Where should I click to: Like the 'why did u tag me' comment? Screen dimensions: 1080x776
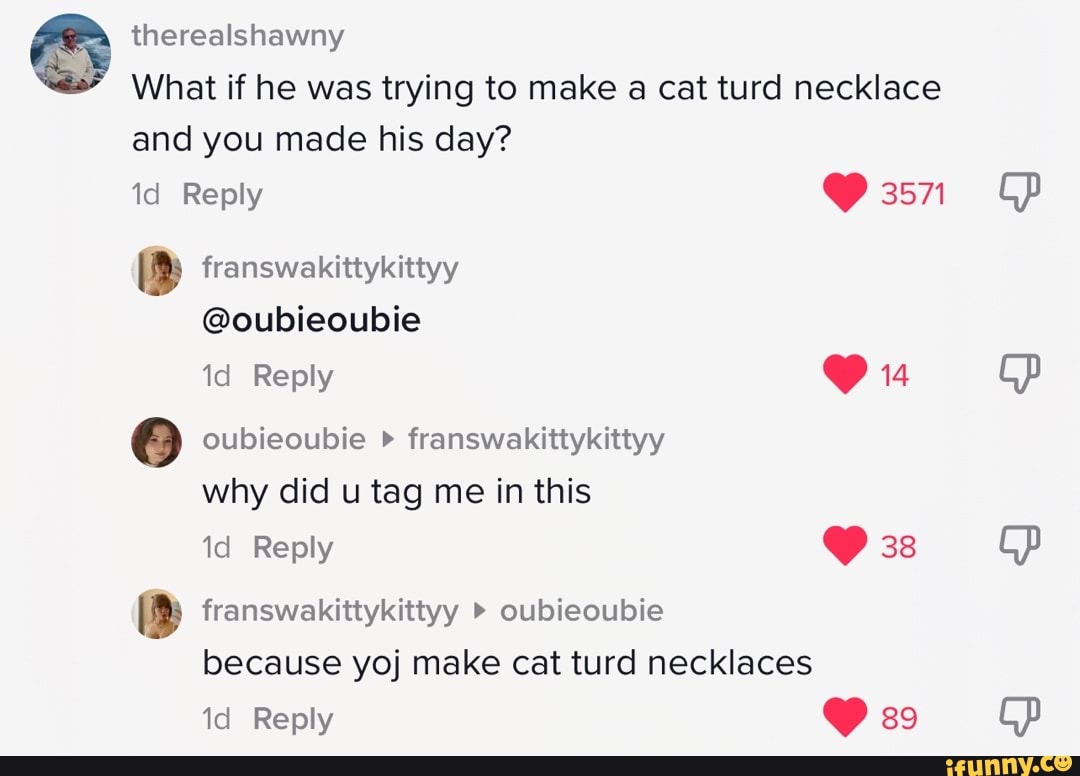(x=846, y=545)
